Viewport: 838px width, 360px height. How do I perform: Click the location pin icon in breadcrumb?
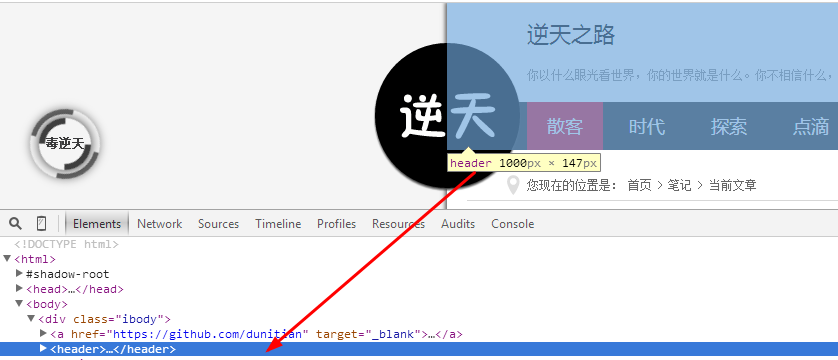point(513,185)
